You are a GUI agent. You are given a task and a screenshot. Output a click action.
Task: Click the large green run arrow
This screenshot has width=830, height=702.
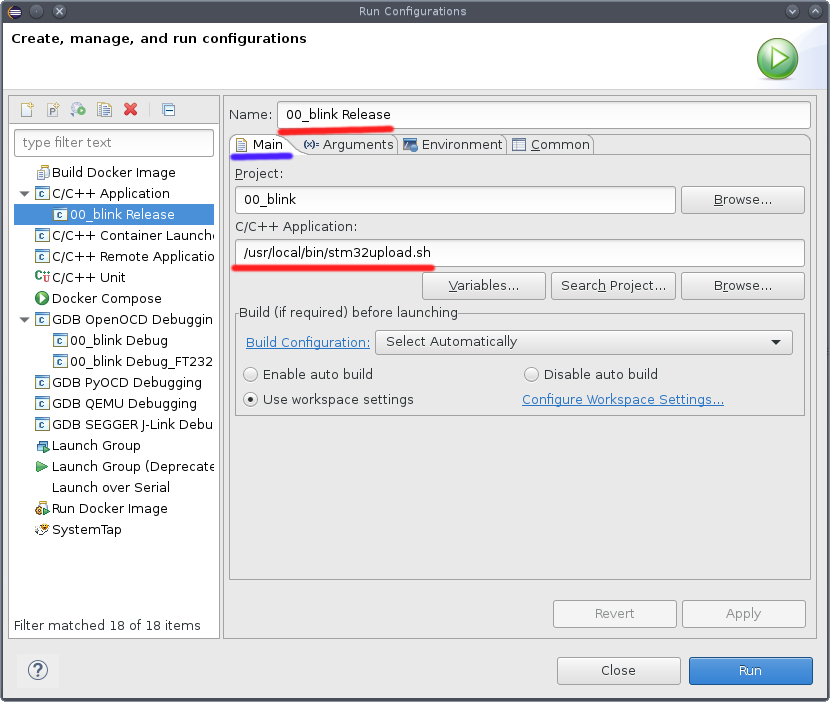click(x=777, y=59)
